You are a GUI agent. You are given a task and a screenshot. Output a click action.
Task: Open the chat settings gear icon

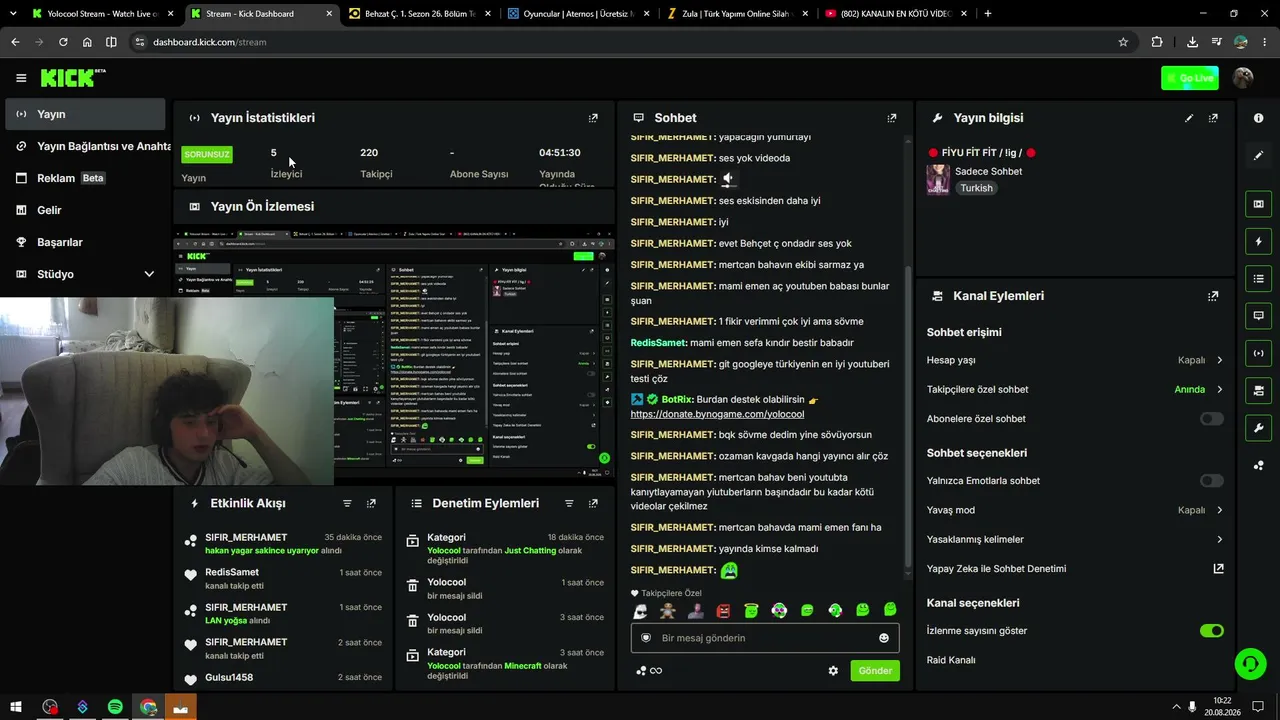pos(833,671)
